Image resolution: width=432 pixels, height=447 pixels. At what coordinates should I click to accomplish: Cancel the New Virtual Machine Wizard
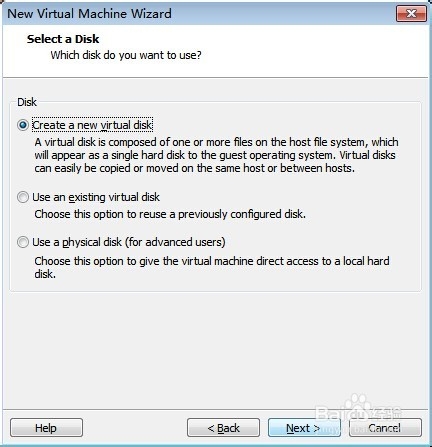tap(385, 428)
